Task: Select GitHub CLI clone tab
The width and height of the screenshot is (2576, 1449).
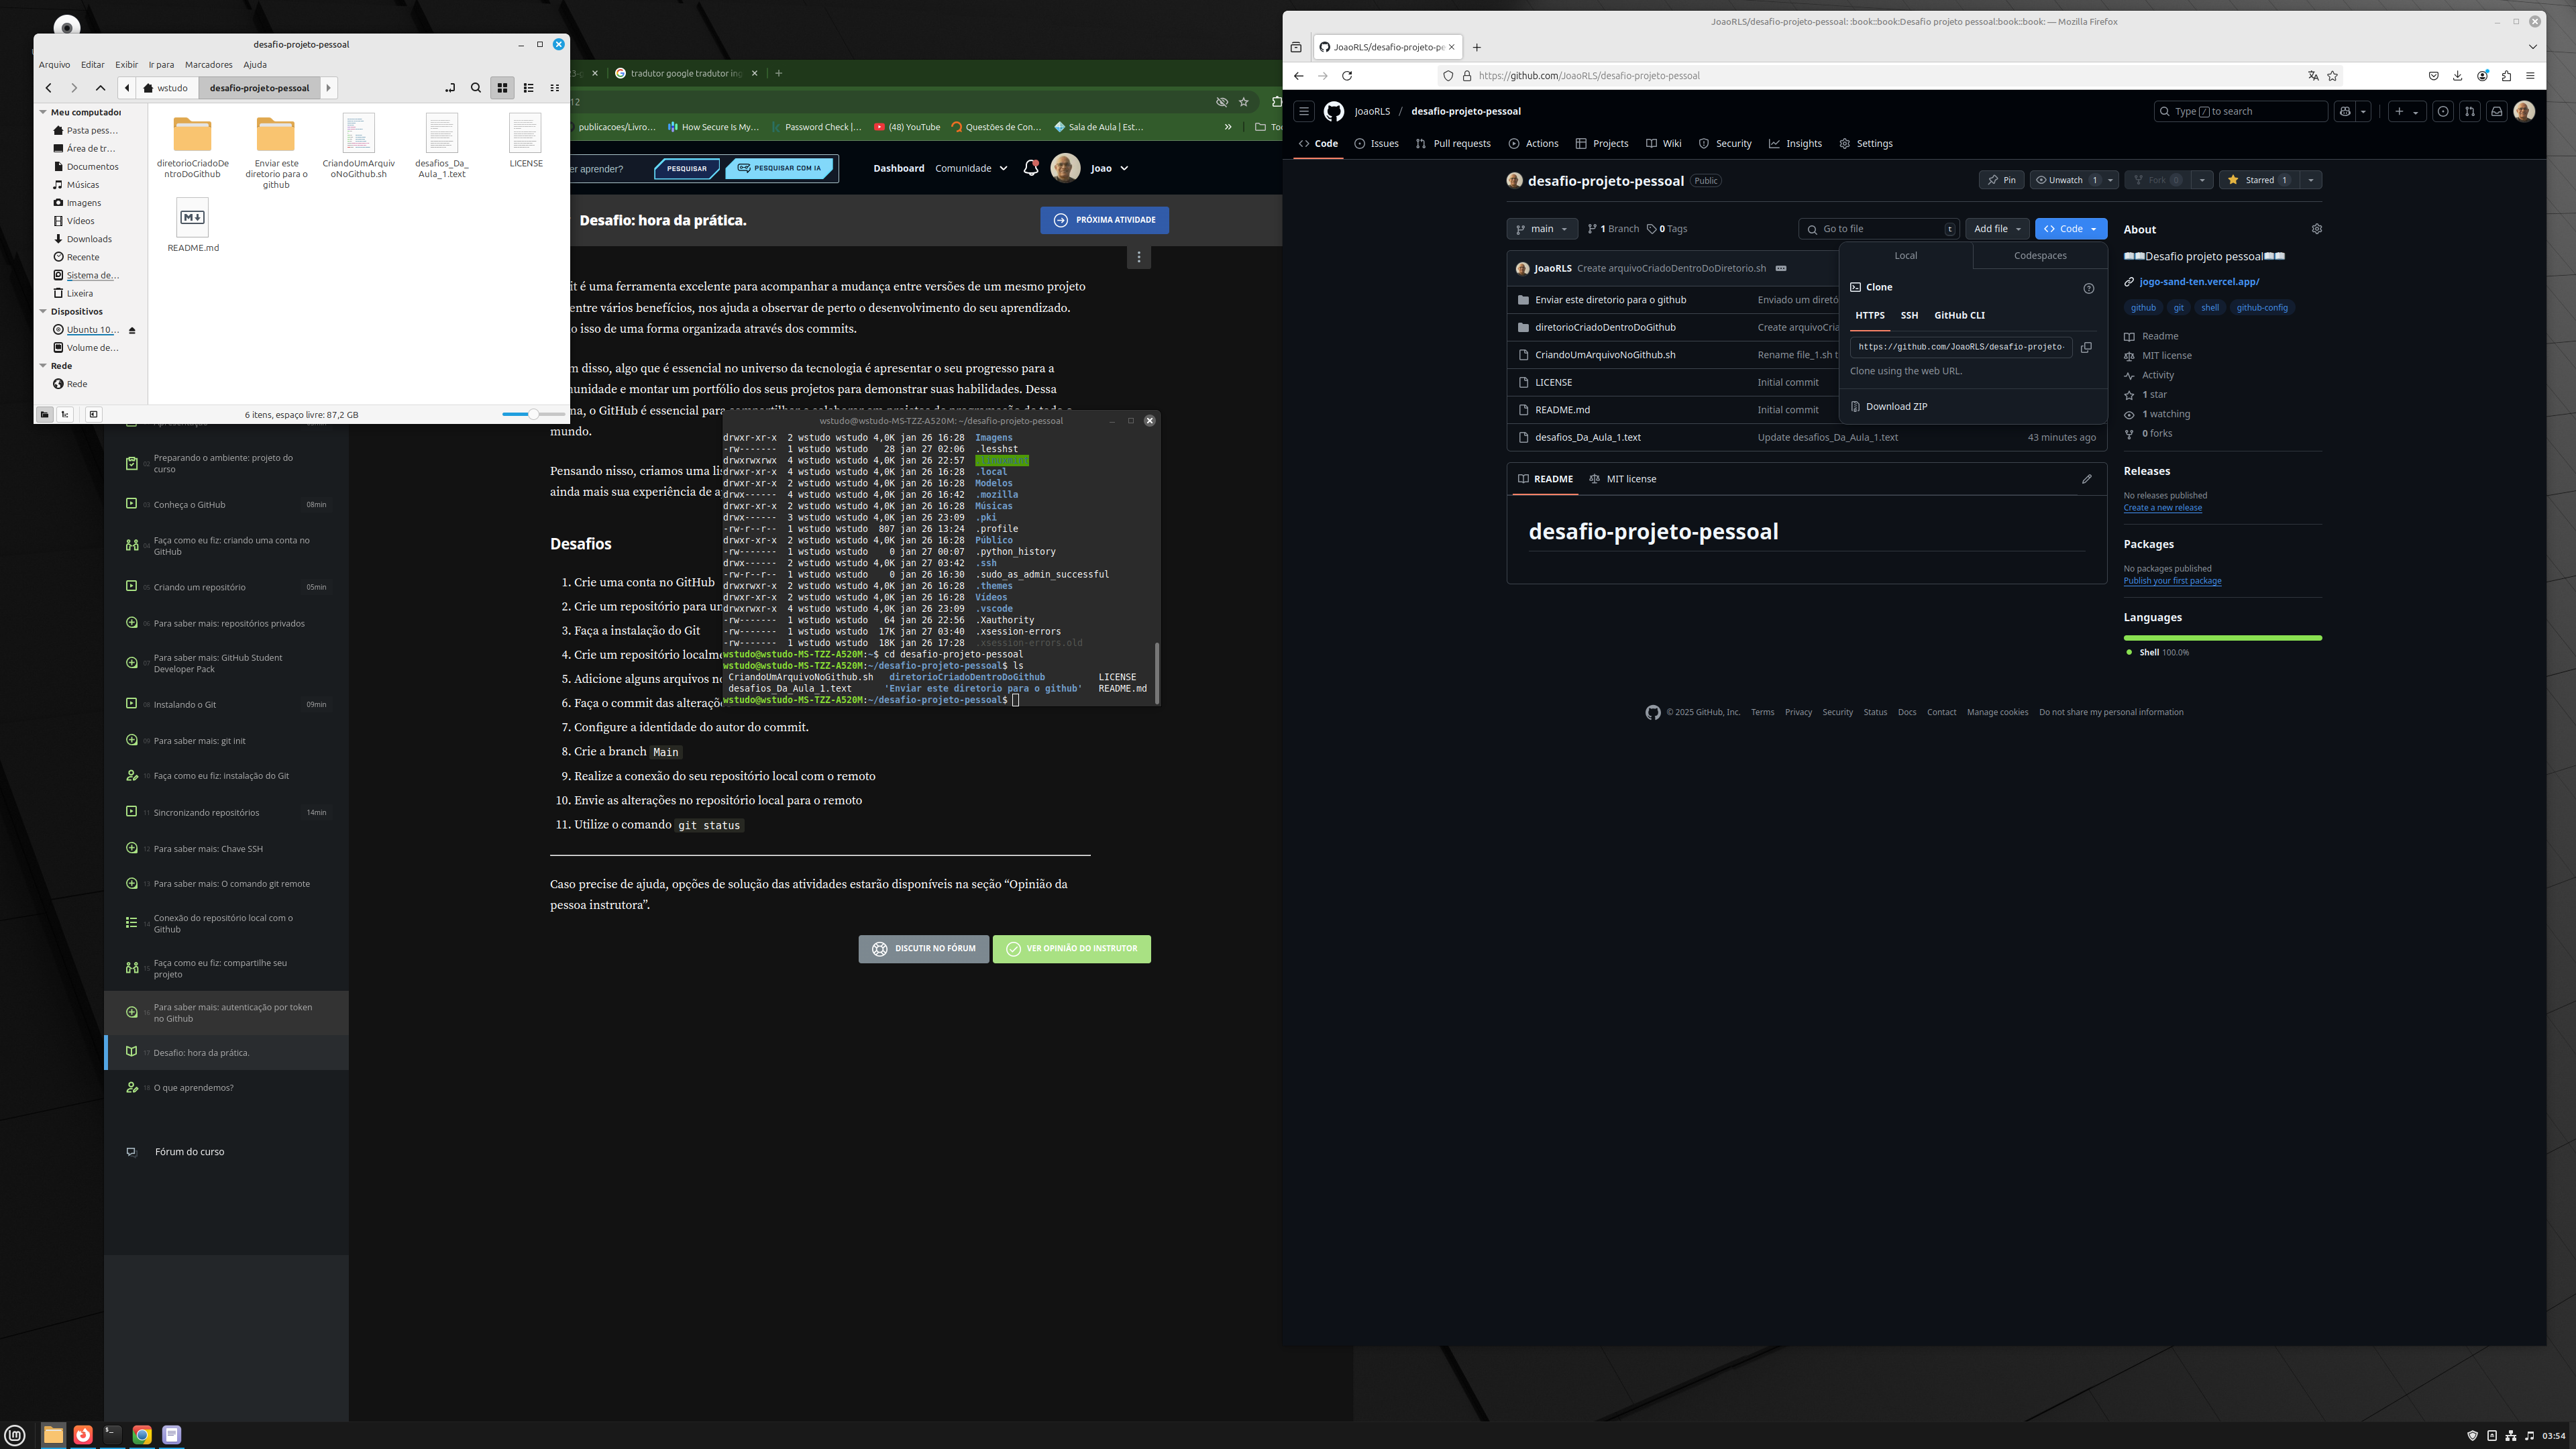Action: (1959, 315)
